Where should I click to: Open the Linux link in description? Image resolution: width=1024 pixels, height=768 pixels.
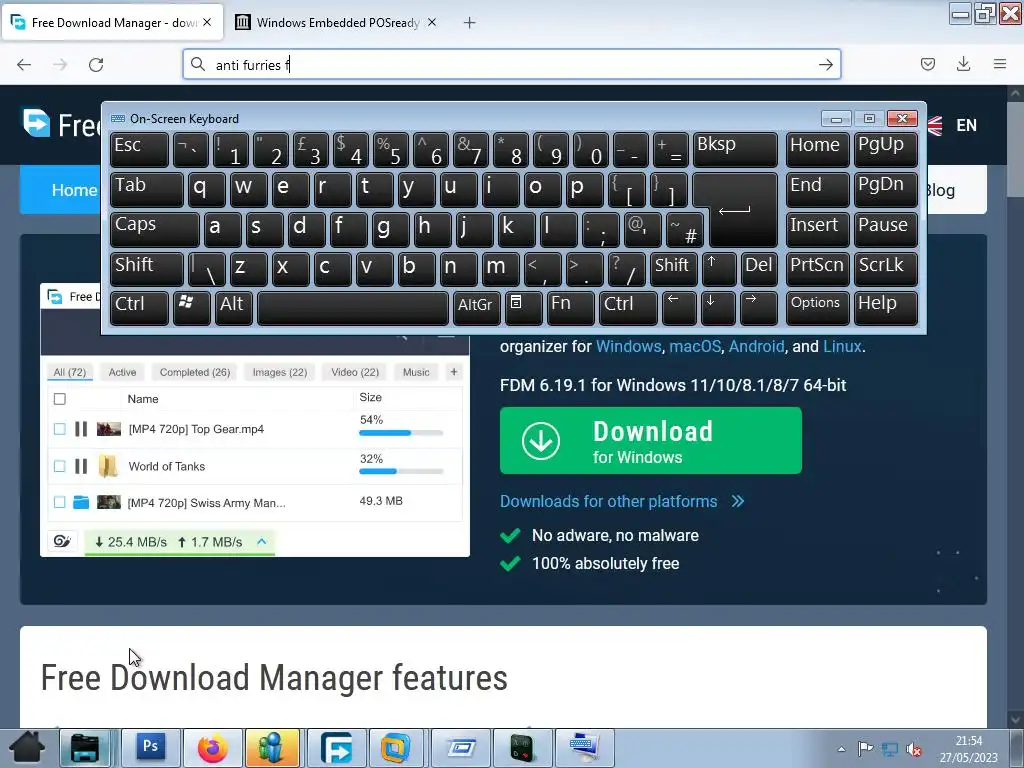(842, 346)
